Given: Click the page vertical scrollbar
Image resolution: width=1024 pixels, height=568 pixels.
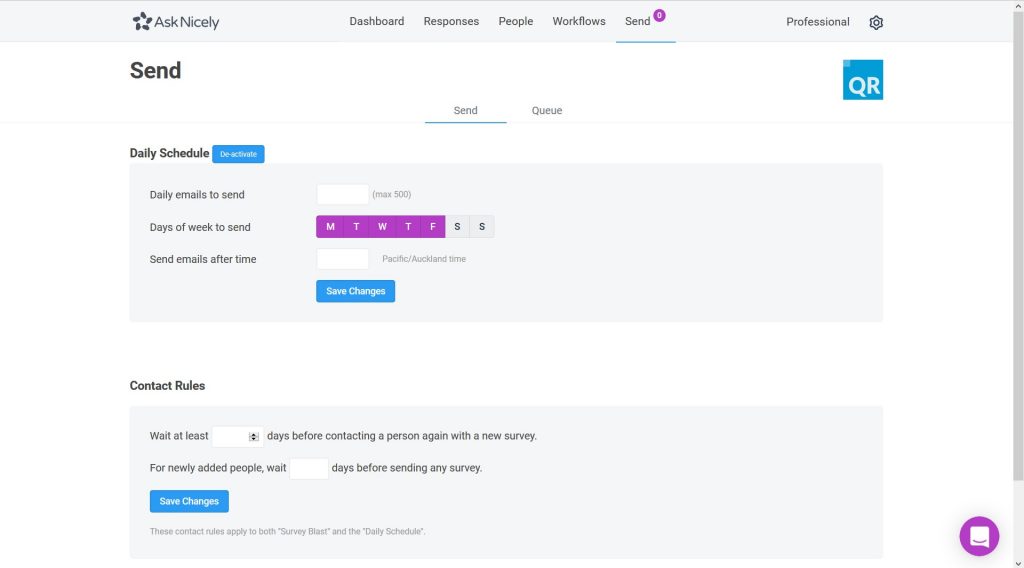Looking at the screenshot, I should click(1018, 246).
